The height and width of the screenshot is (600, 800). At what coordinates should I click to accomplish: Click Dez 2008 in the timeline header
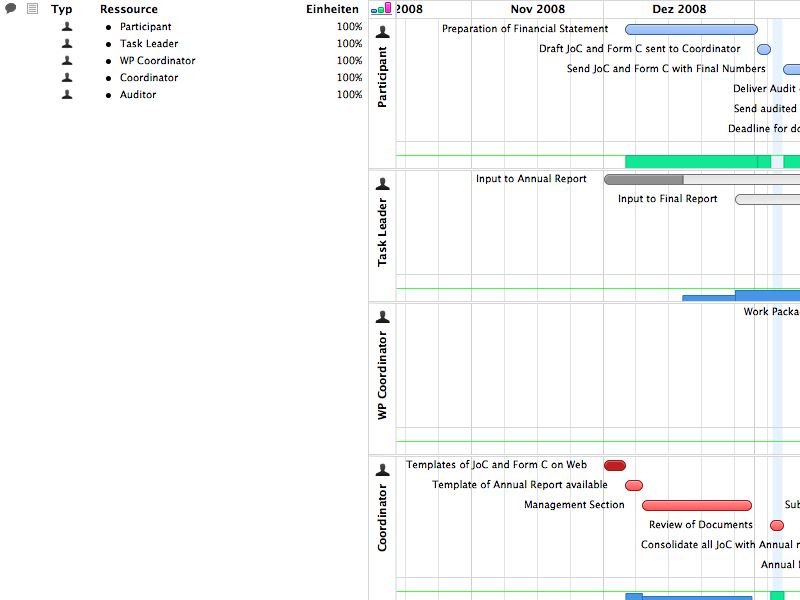[x=679, y=9]
